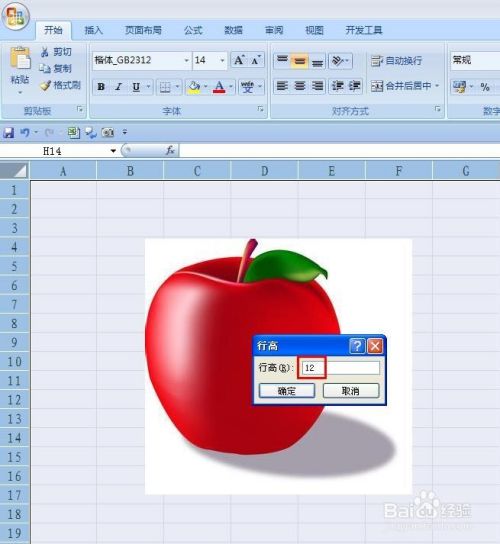Align text to bottom
The width and height of the screenshot is (500, 544).
(x=317, y=61)
